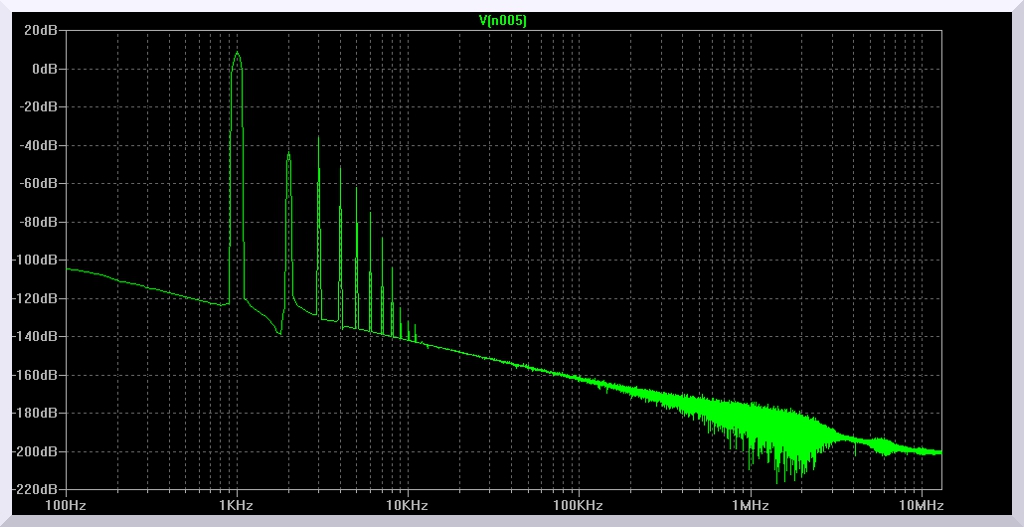Click the V(n005) trace label
Image resolution: width=1024 pixels, height=527 pixels.
tap(504, 19)
